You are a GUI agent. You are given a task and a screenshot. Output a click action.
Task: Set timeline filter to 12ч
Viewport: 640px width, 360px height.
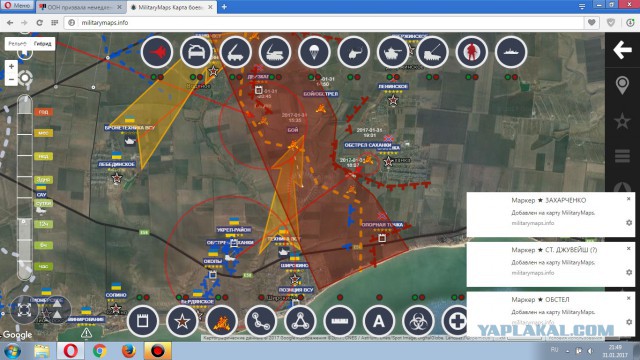pos(43,224)
